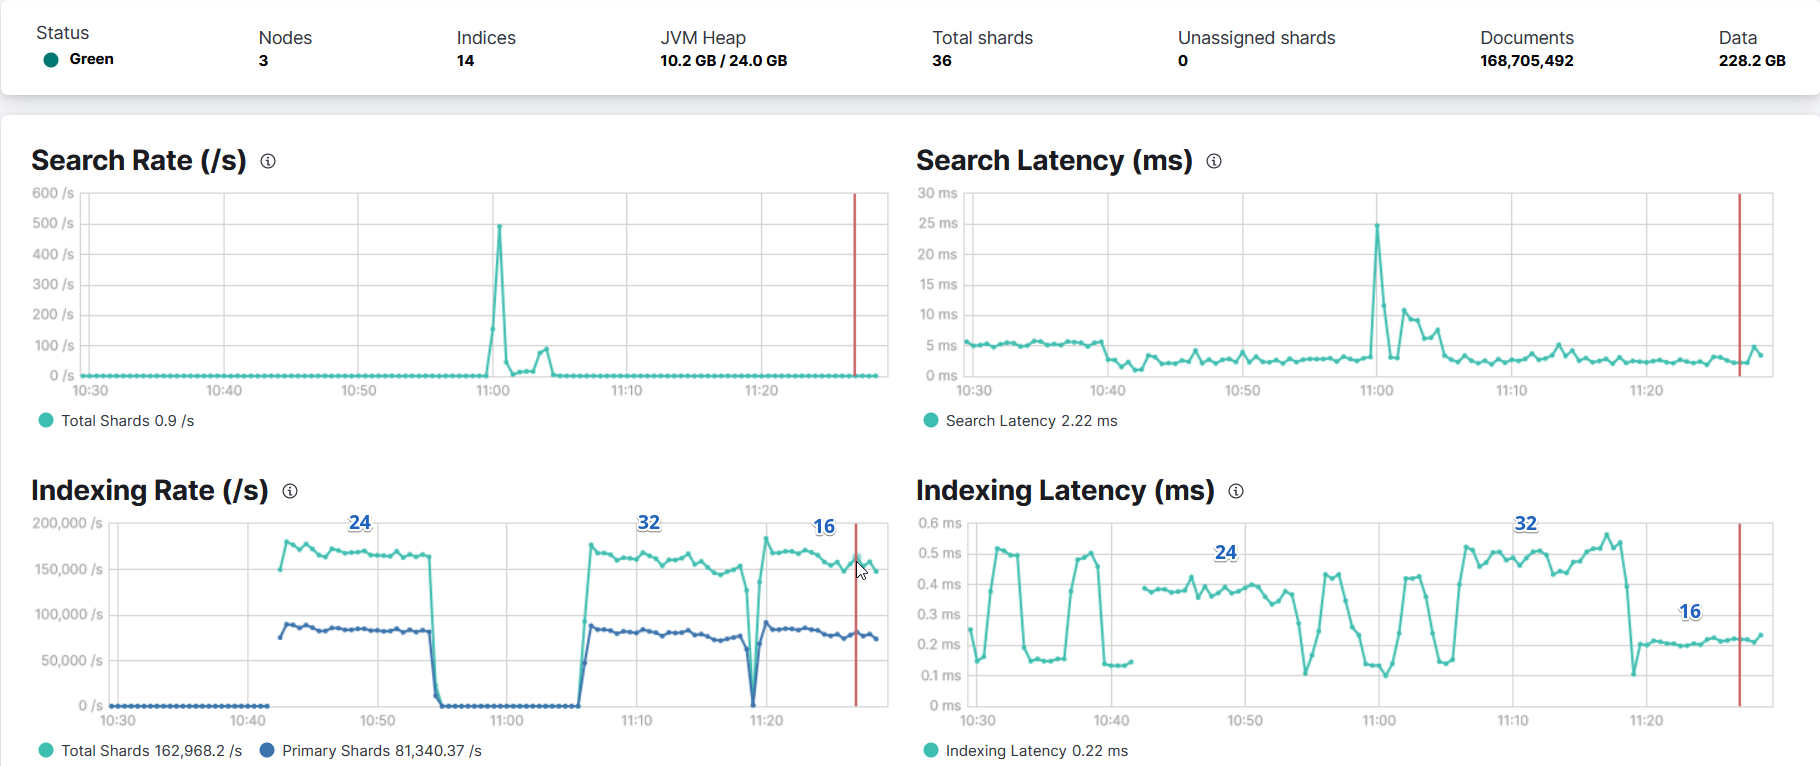Image resolution: width=1820 pixels, height=766 pixels.
Task: Click the Indices 14 summary item
Action: pos(486,49)
